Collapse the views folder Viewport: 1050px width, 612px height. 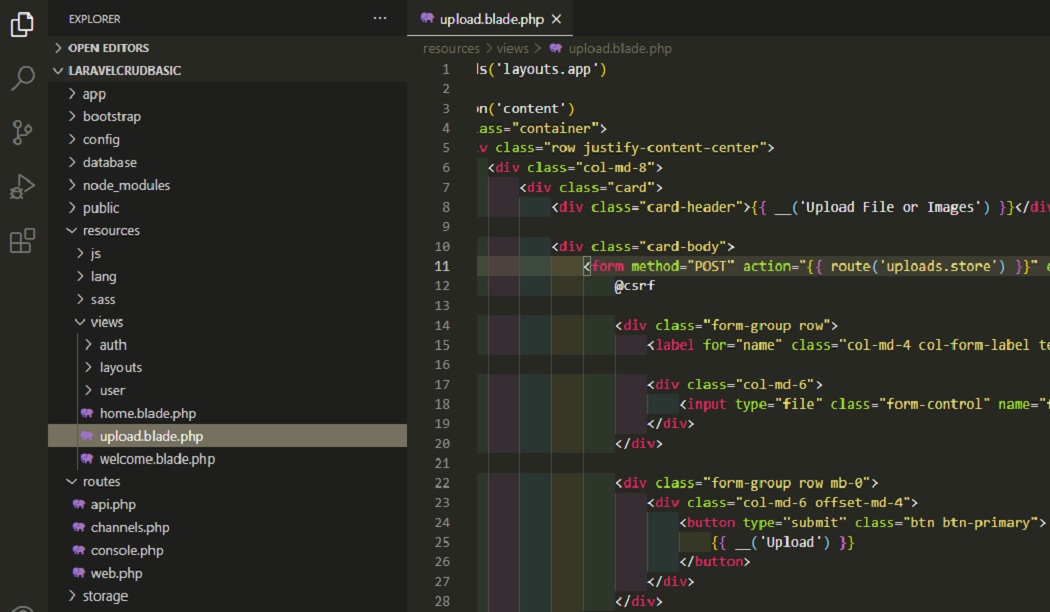(228, 322)
